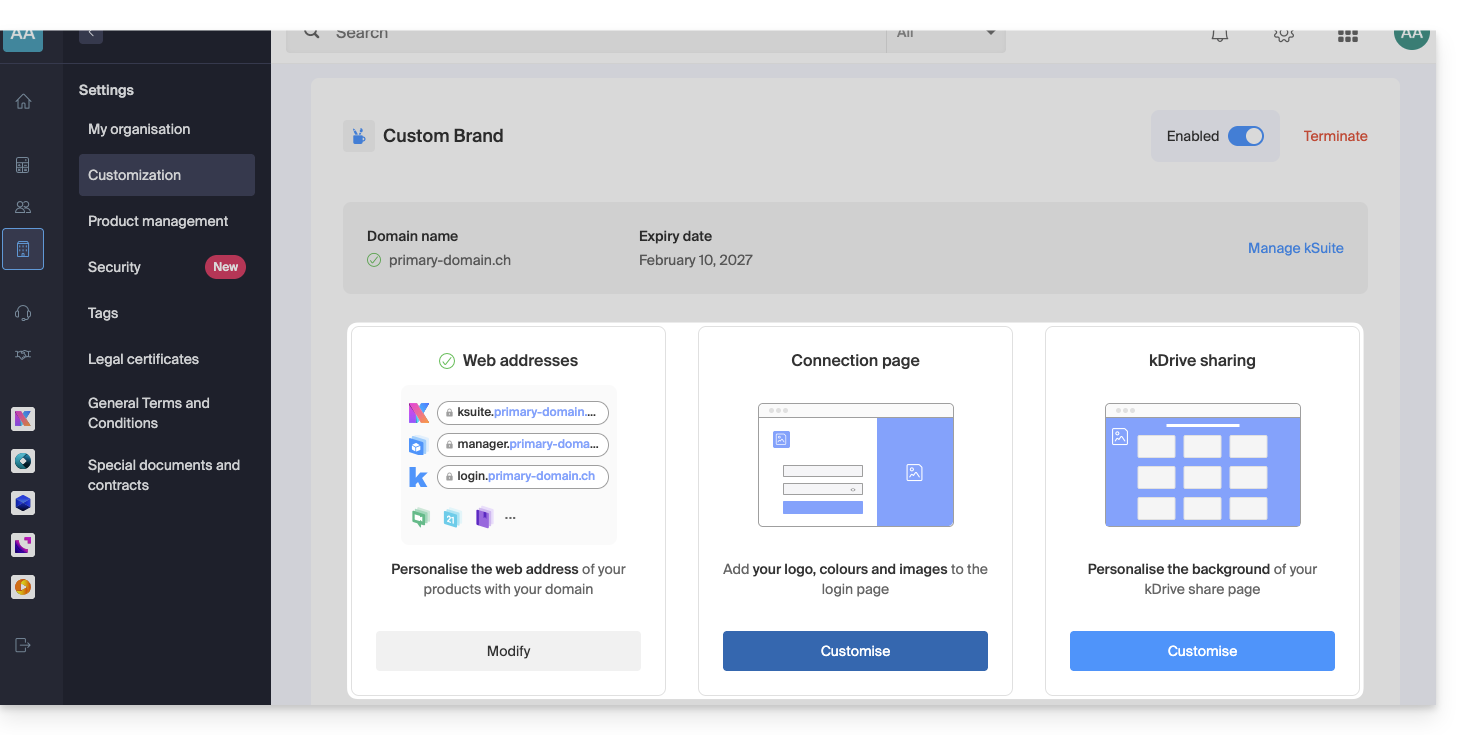Open the users group icon in sidebar
Screen dimensions: 1466x735
23,207
